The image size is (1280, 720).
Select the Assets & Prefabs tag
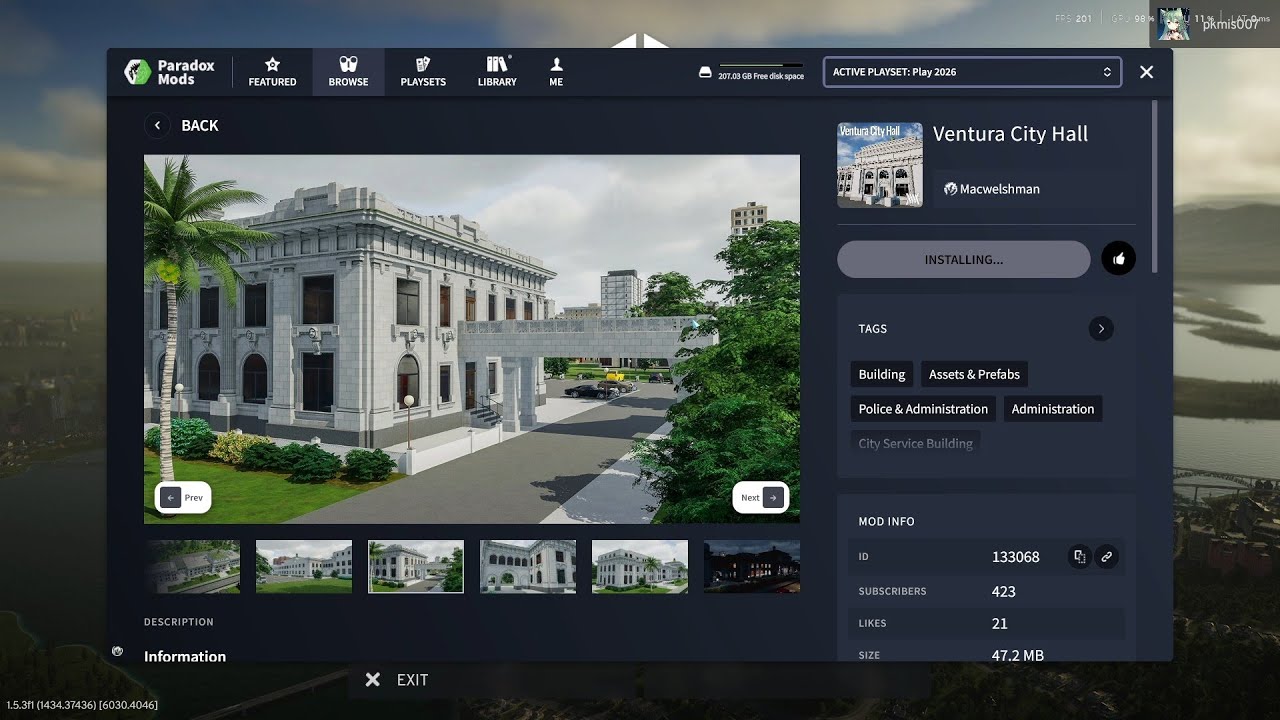(974, 374)
